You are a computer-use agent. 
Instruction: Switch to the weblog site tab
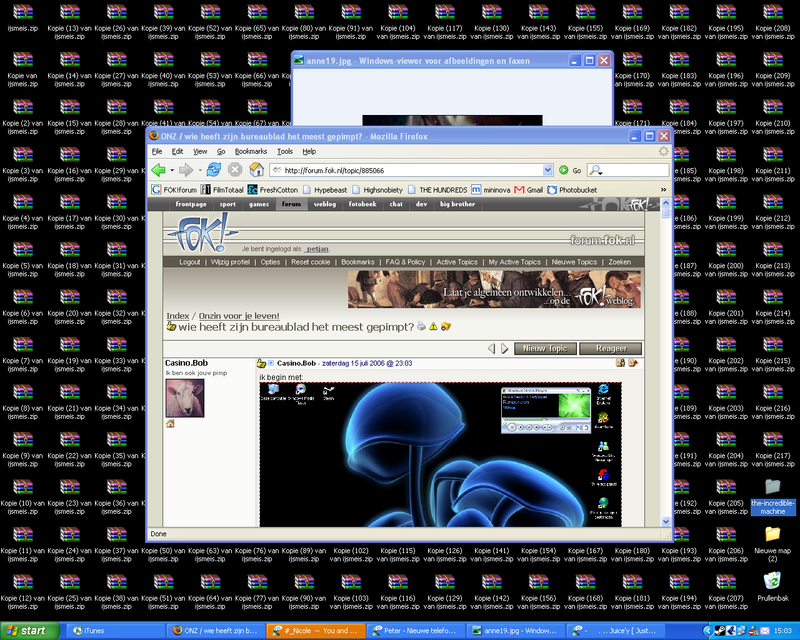pos(325,204)
